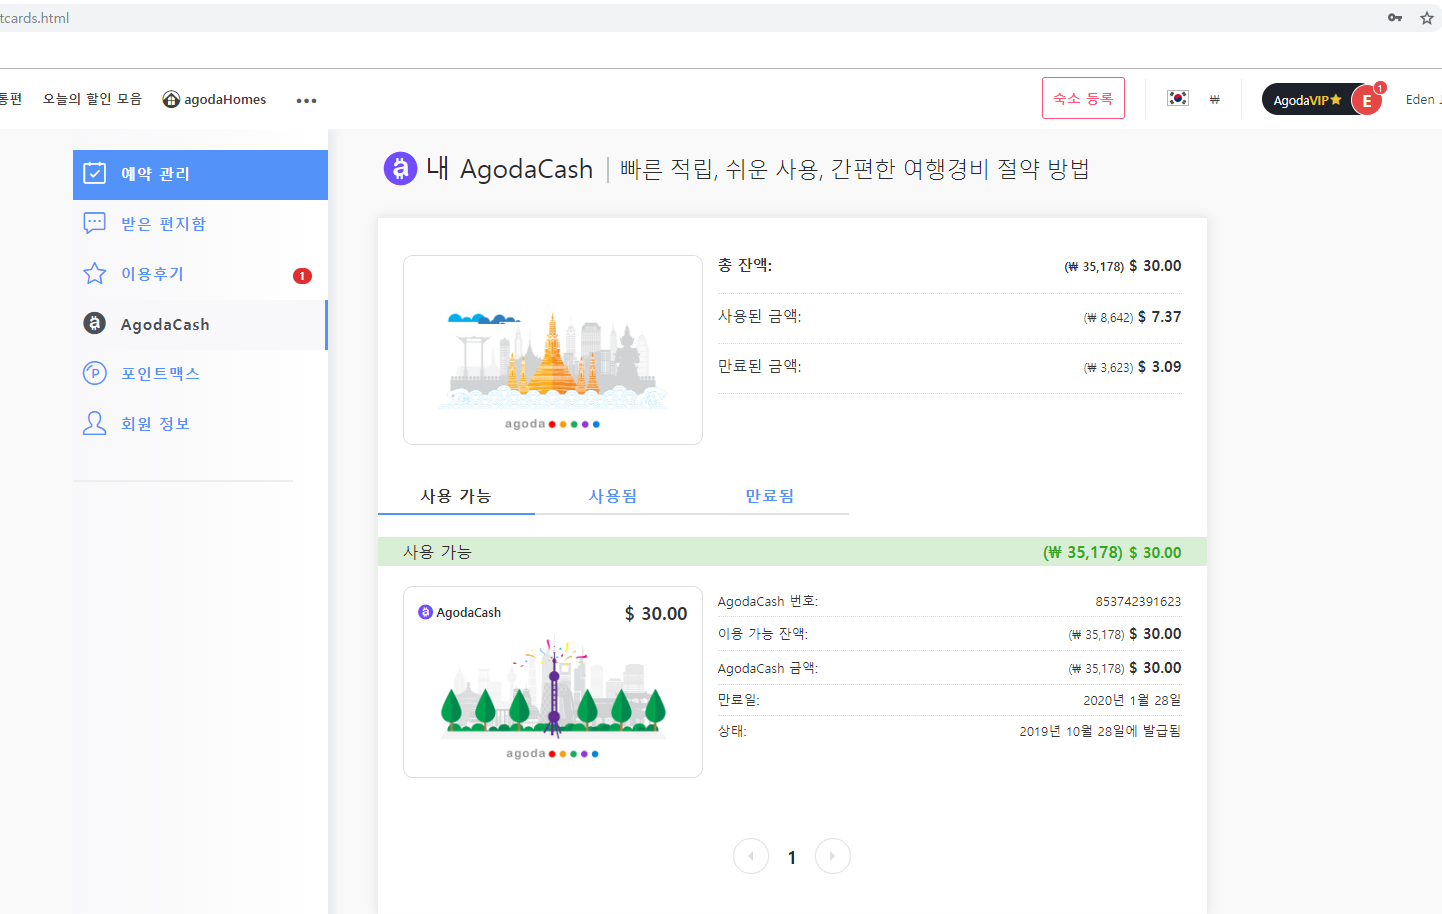The width and height of the screenshot is (1442, 914).
Task: Open the three-dots more menu
Action: point(306,100)
